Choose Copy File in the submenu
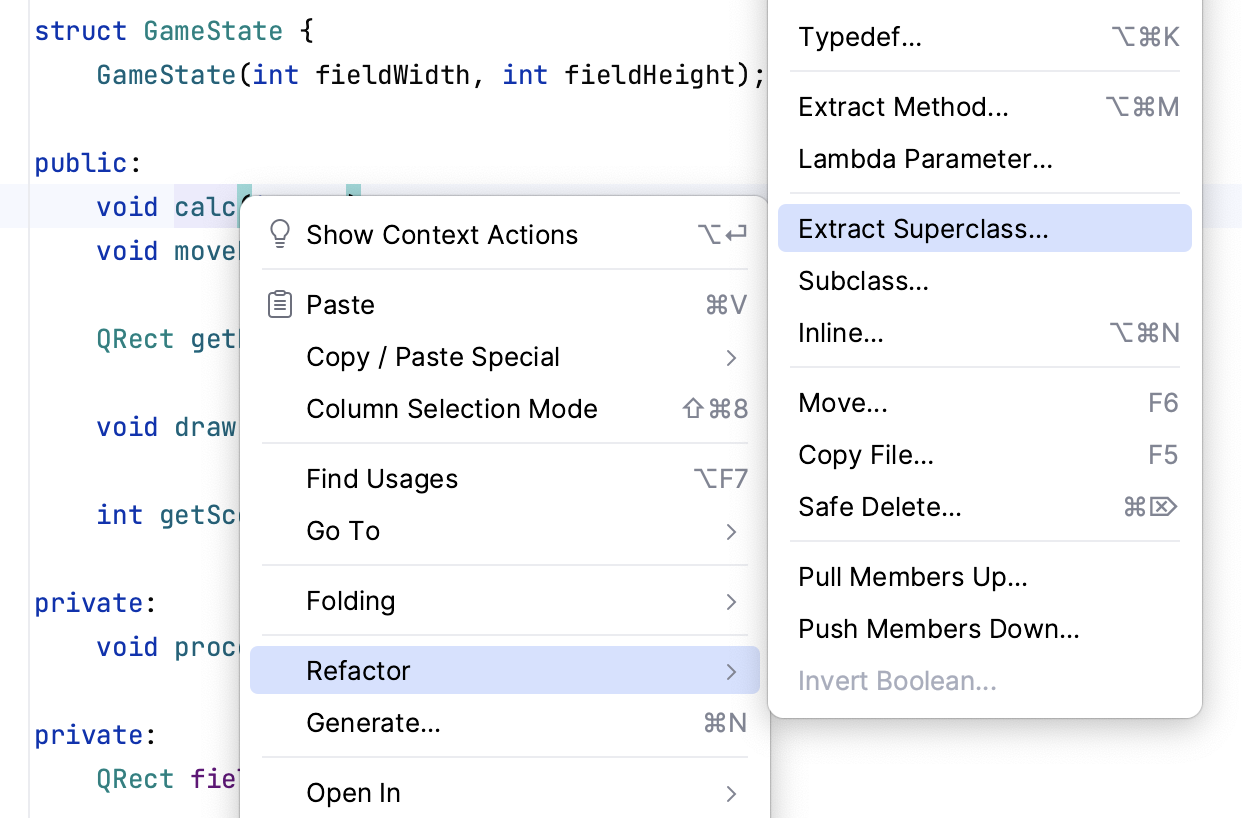This screenshot has width=1242, height=818. coord(866,455)
